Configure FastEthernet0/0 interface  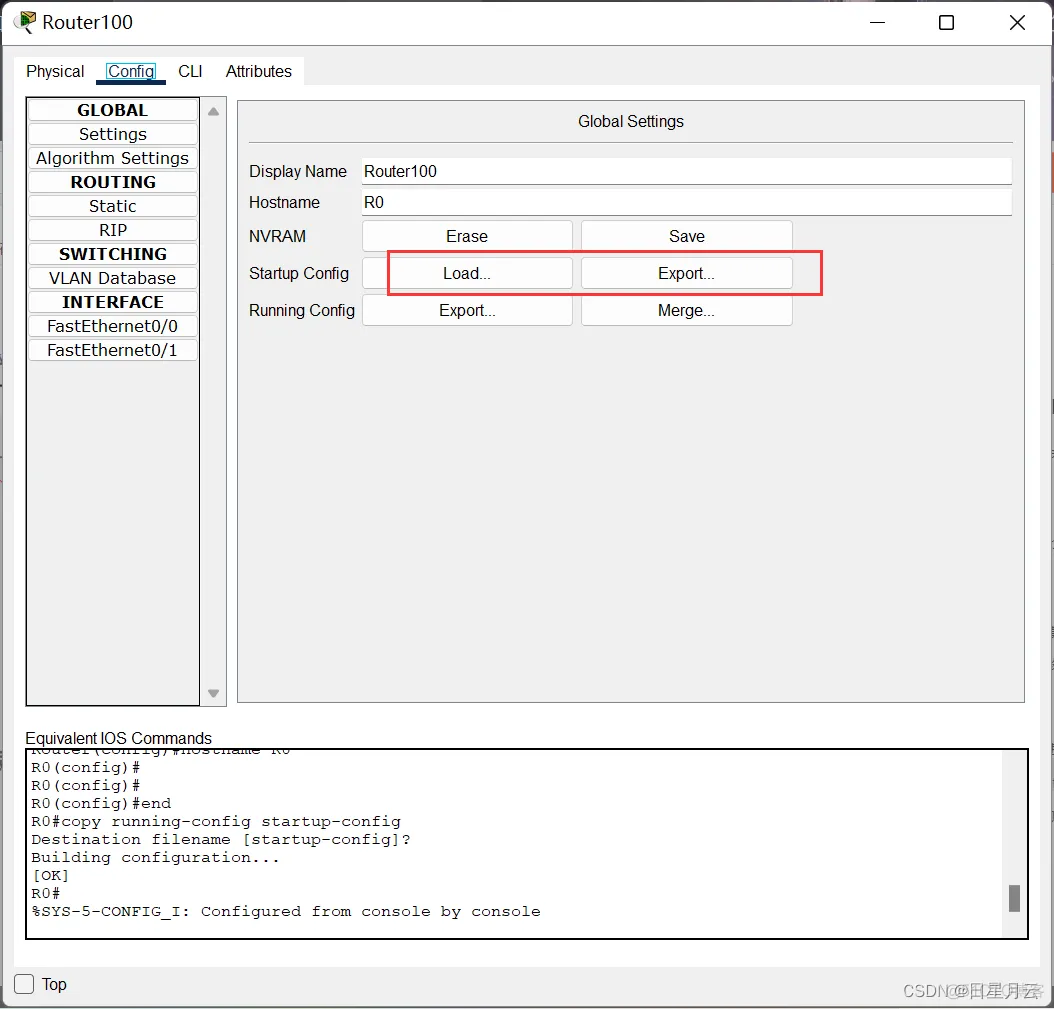pyautogui.click(x=113, y=326)
